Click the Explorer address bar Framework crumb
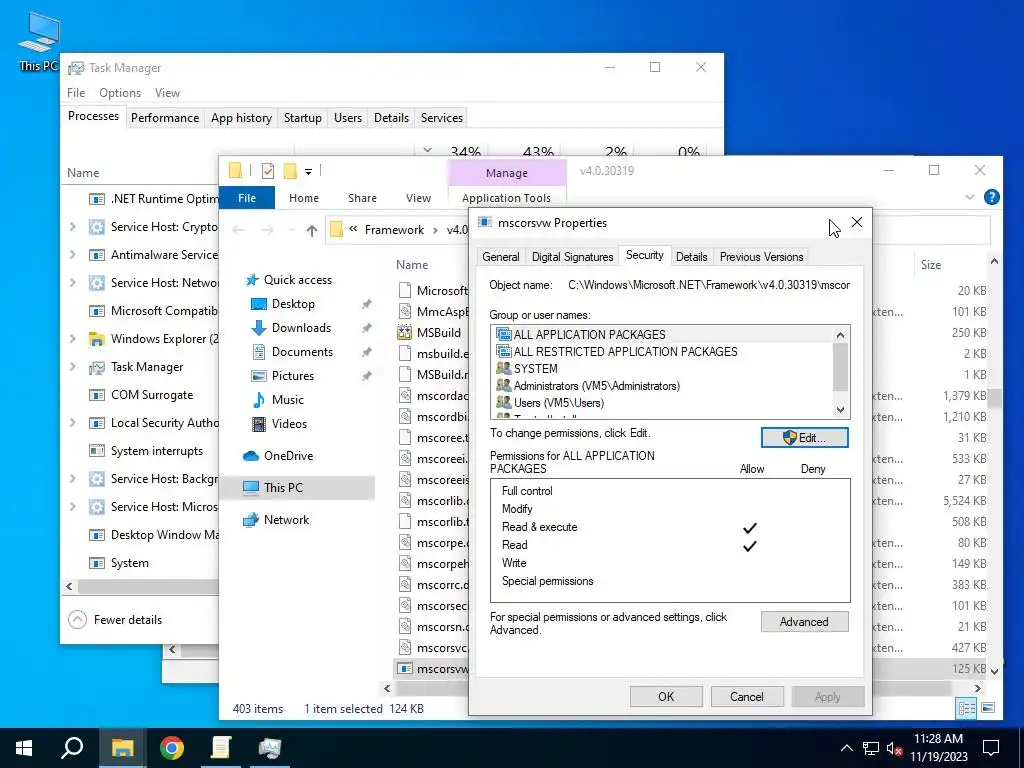Image resolution: width=1024 pixels, height=768 pixels. (x=394, y=230)
